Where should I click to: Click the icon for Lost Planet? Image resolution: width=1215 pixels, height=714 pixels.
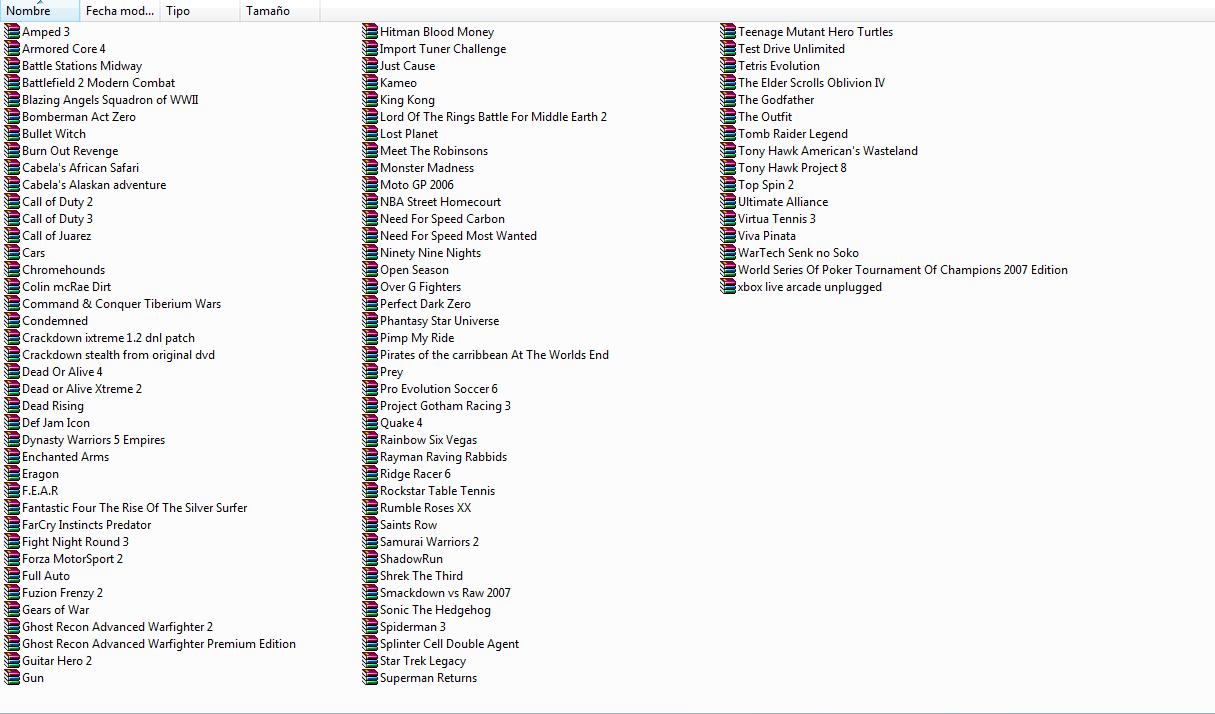point(370,134)
